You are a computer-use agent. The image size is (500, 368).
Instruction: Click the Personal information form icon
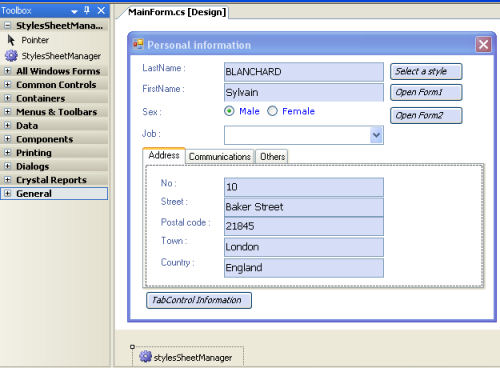coord(138,44)
